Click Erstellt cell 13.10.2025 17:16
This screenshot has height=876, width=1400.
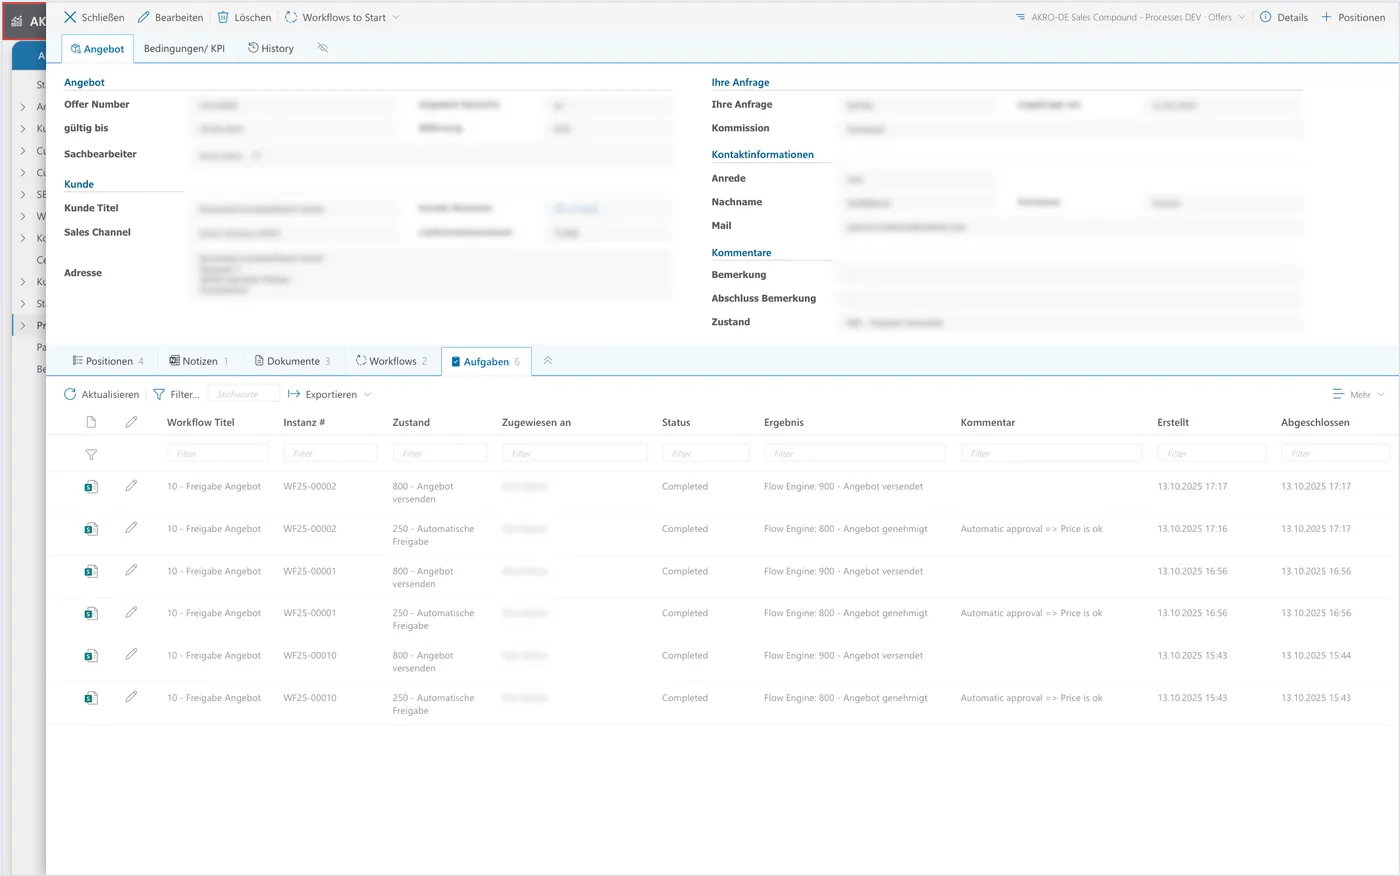(x=1192, y=529)
